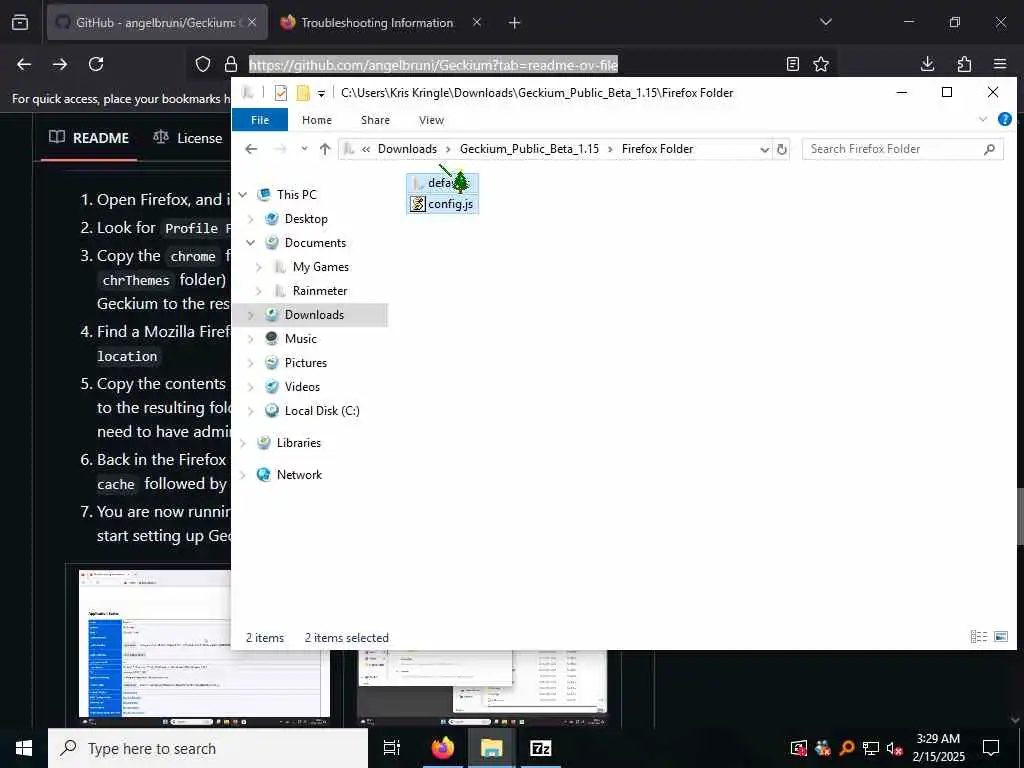The height and width of the screenshot is (768, 1024).
Task: Click Firefox forward navigation arrow
Action: click(x=60, y=64)
